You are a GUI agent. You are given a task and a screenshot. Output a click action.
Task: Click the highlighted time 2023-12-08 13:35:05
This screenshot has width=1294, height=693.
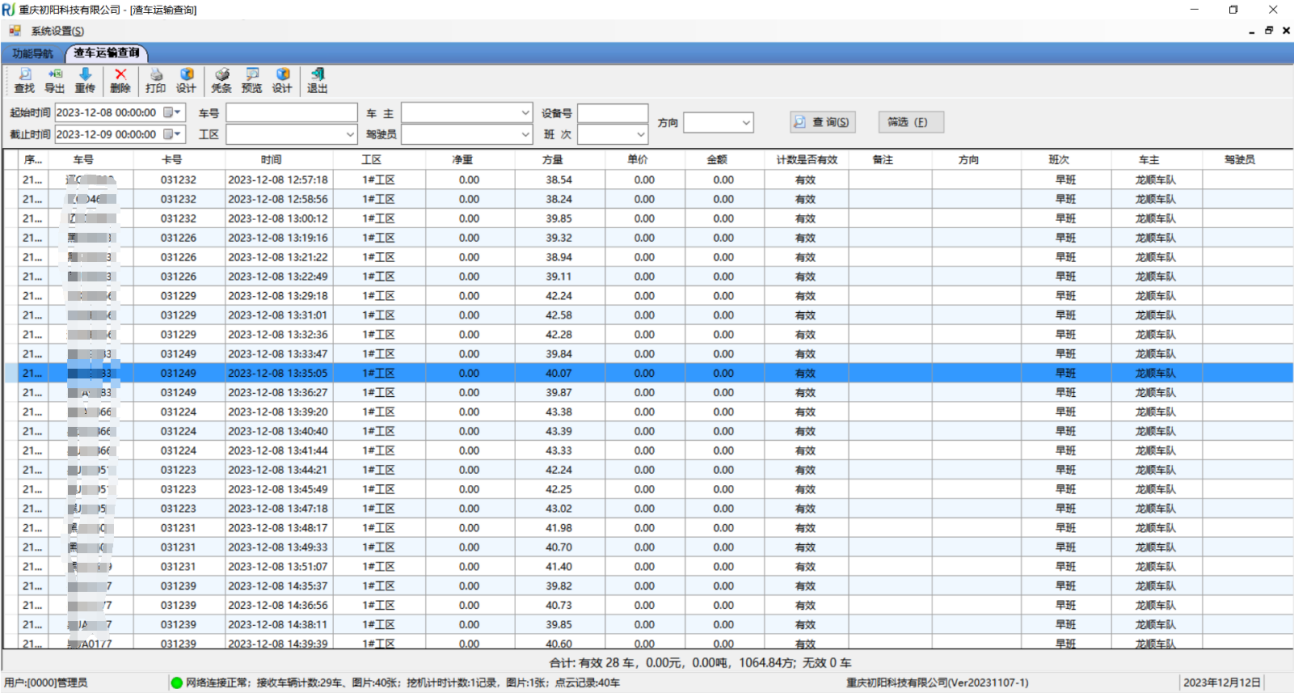278,373
